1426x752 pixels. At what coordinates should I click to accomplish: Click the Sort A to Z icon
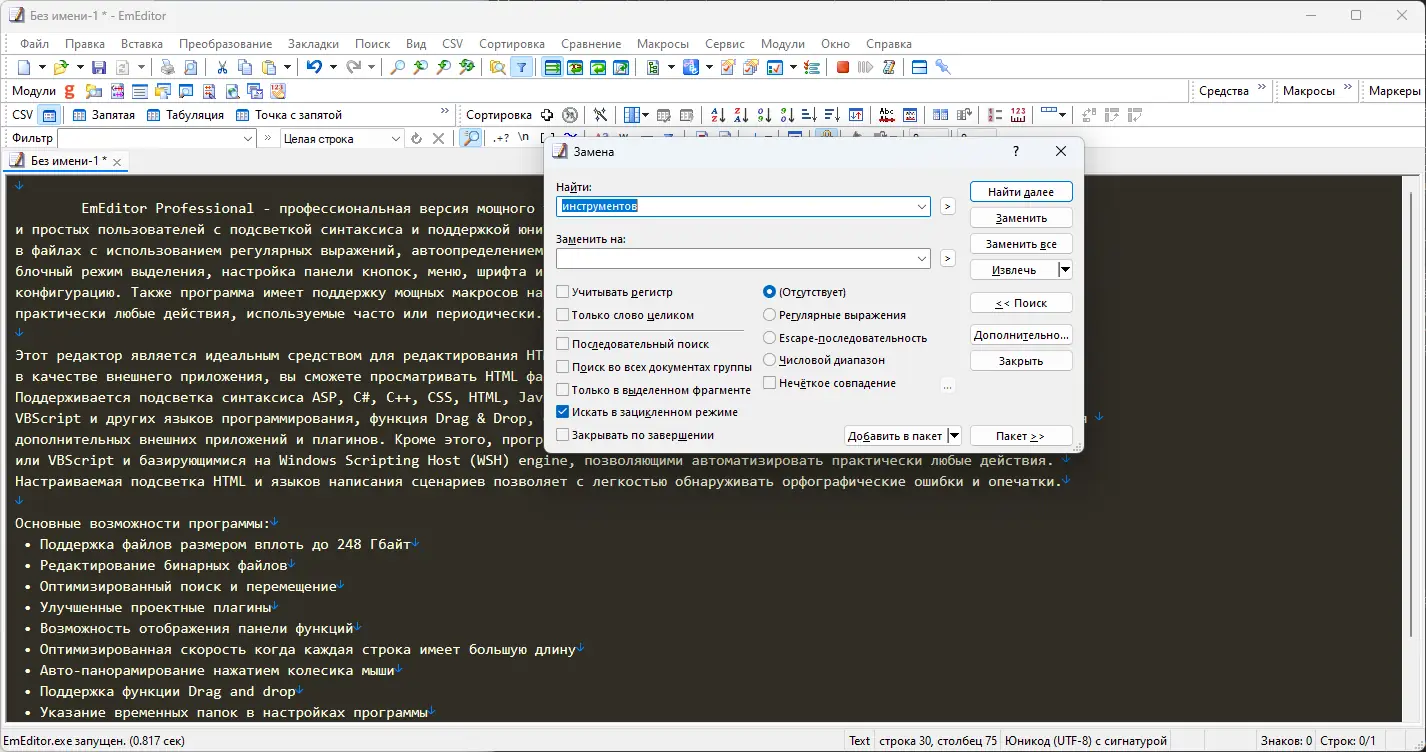(718, 115)
